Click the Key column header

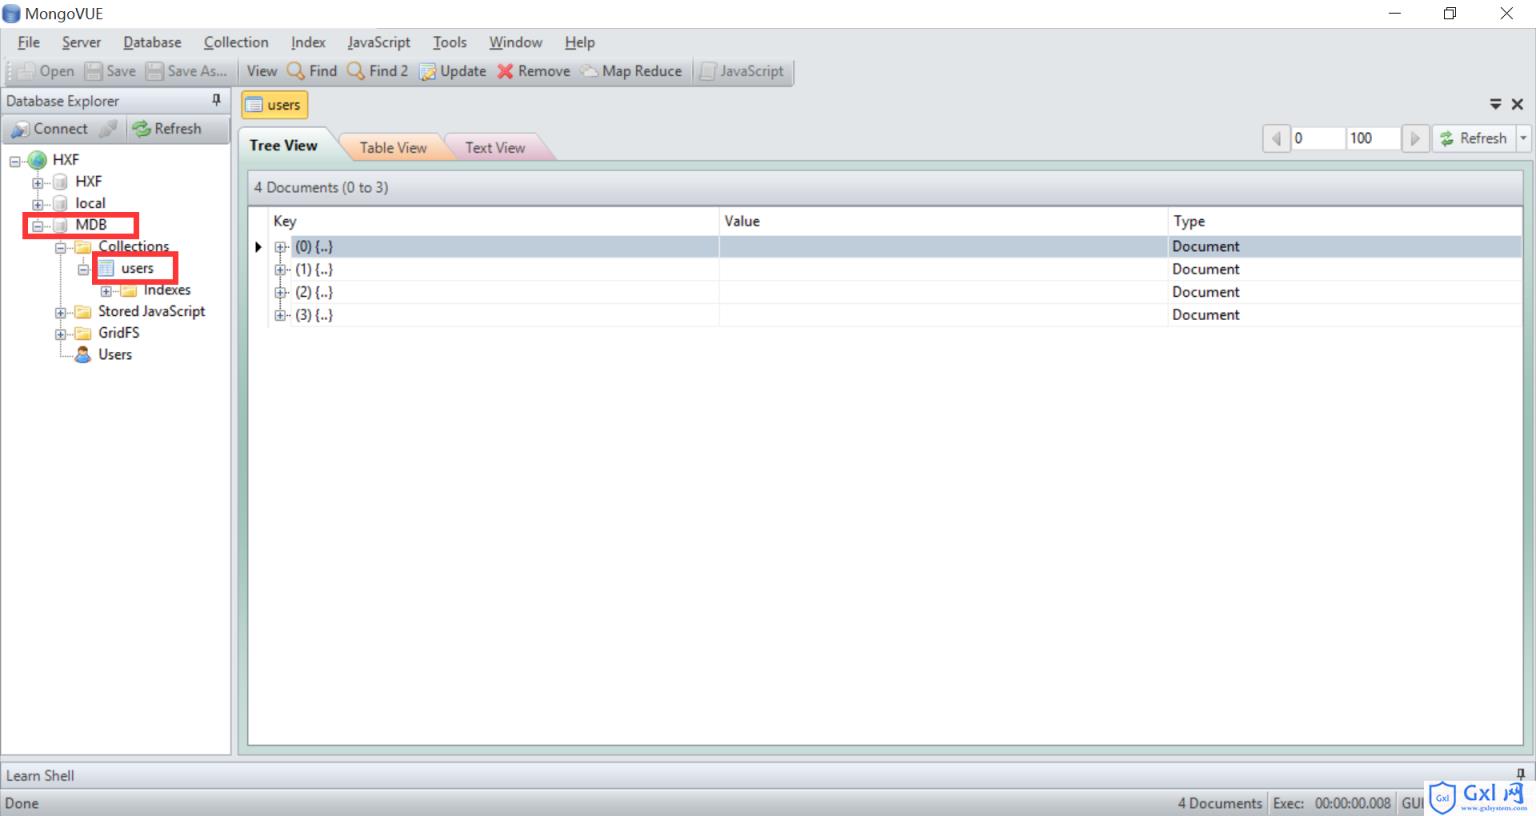click(494, 221)
